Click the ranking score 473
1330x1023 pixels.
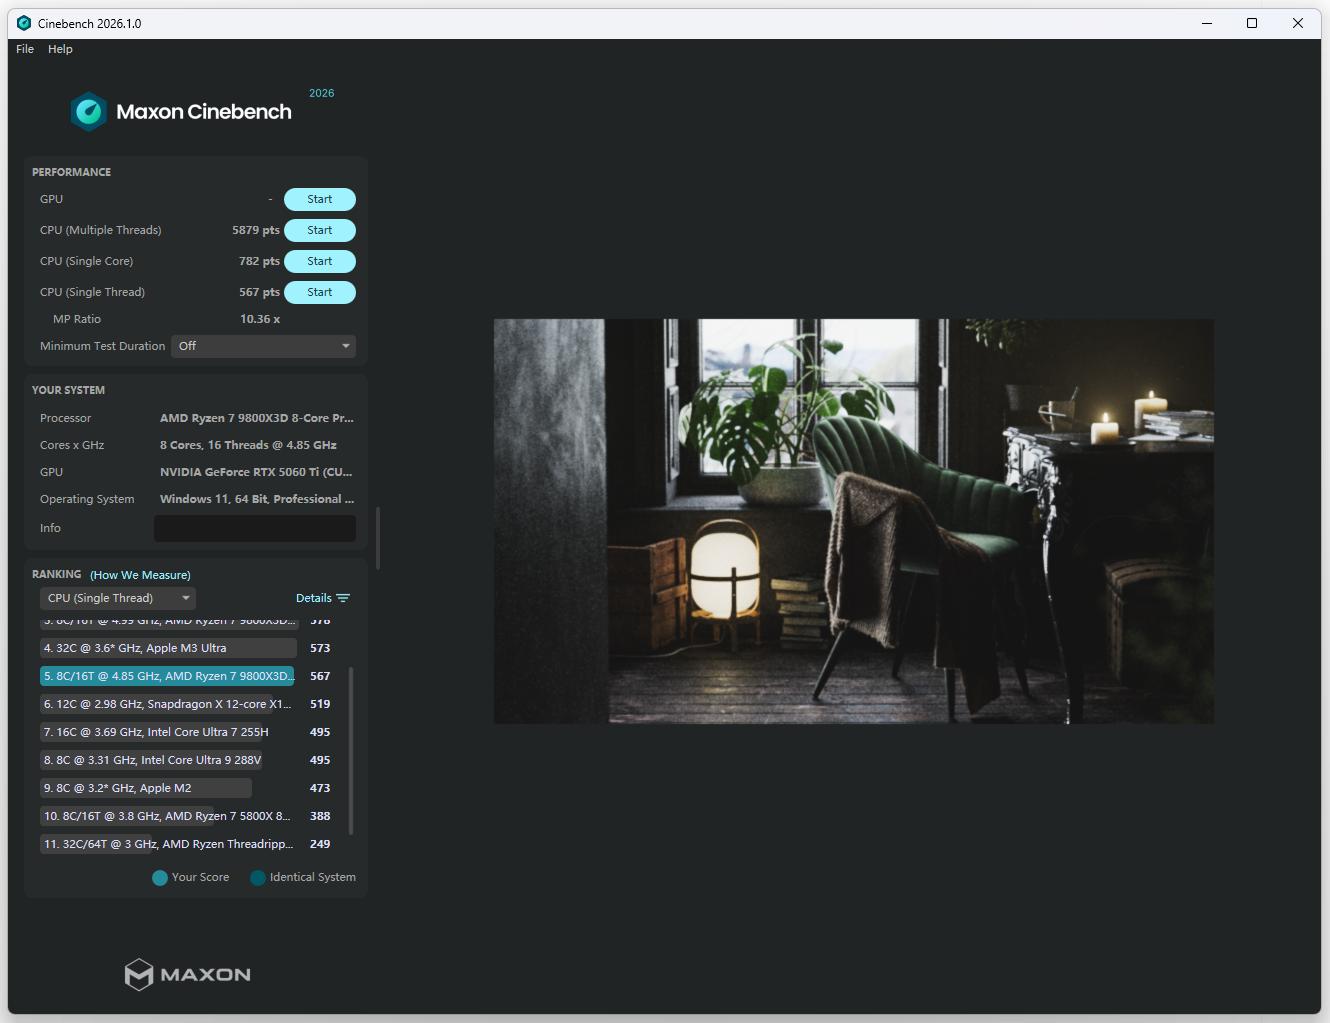(x=320, y=788)
